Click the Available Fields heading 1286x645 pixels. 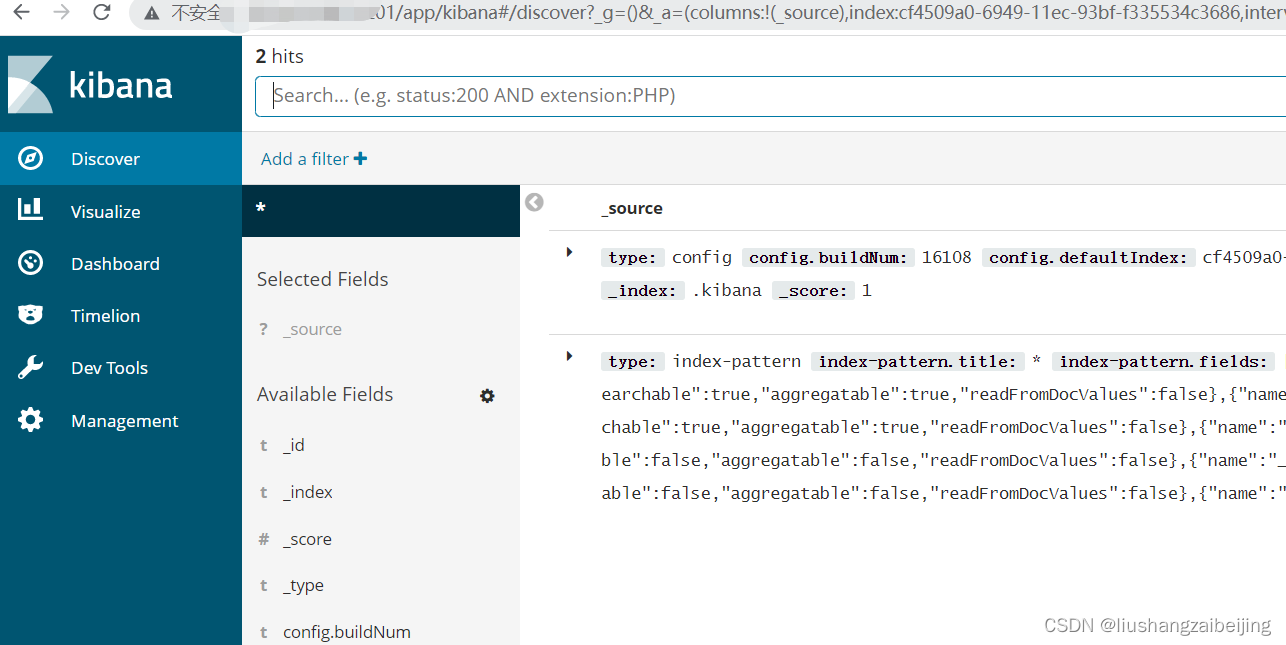(x=325, y=394)
